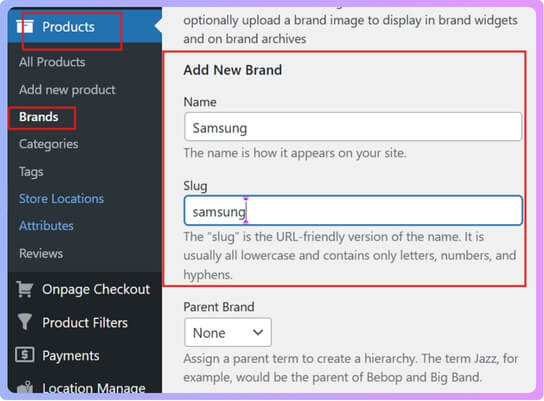Go to Categories submenu item

[49, 144]
